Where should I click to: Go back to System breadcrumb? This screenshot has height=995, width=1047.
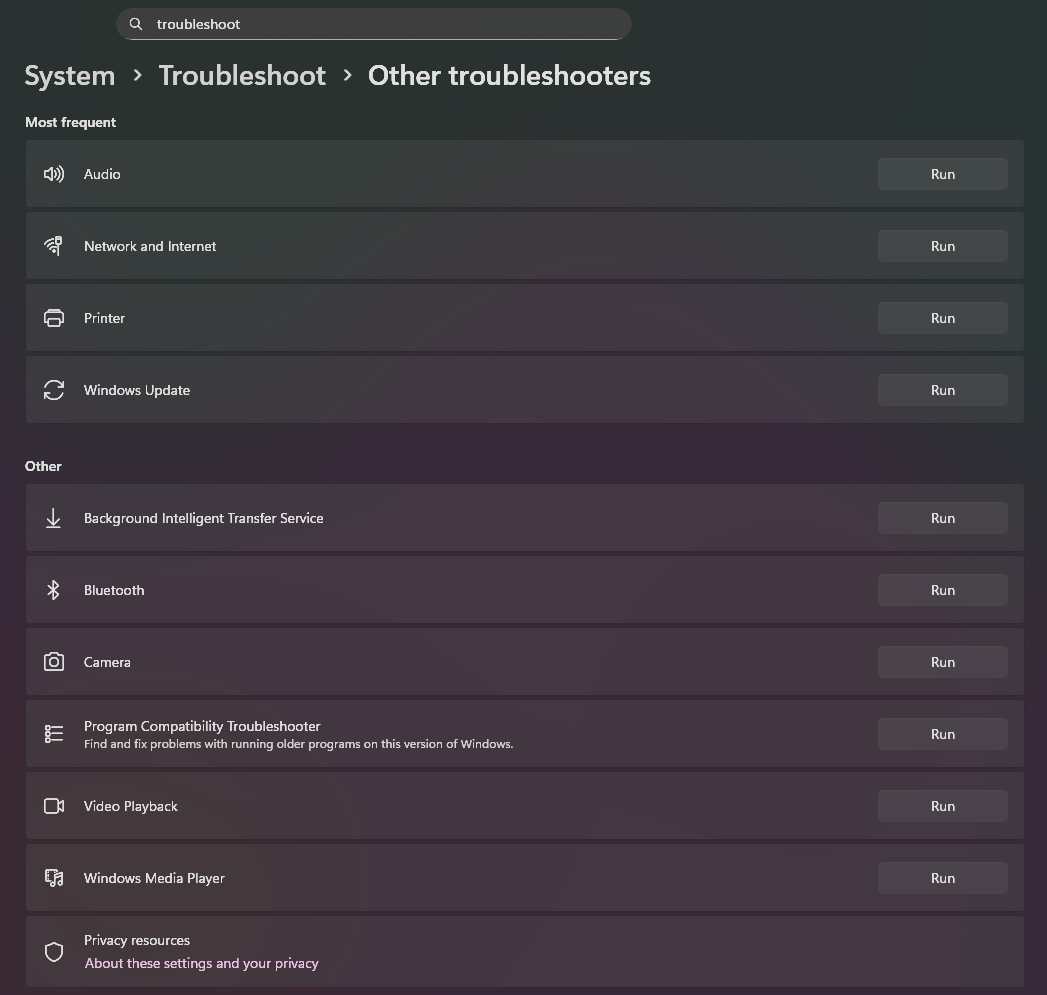(69, 76)
